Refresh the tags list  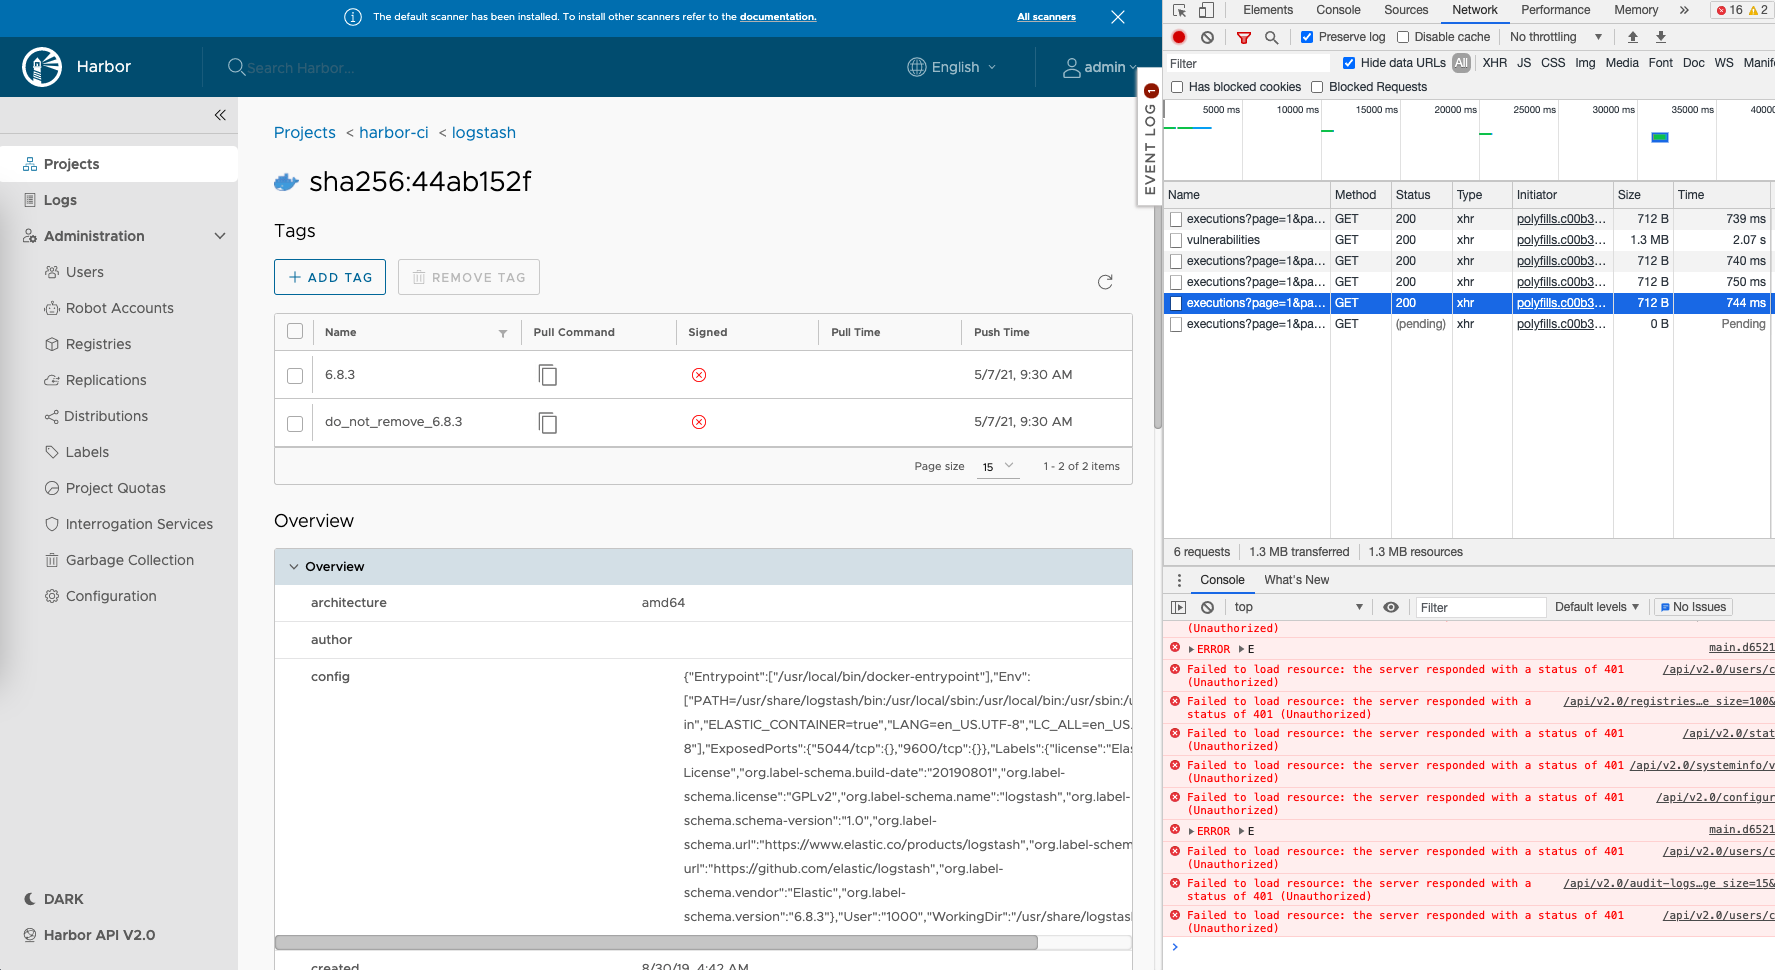[1105, 282]
